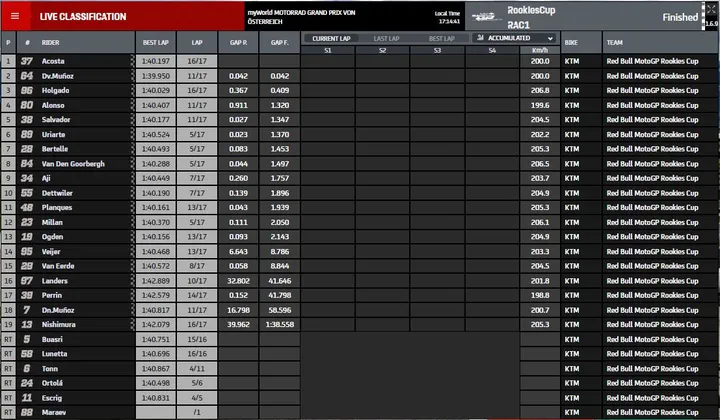The height and width of the screenshot is (420, 720).
Task: Select retired rider Maraev
Action: pos(54,413)
